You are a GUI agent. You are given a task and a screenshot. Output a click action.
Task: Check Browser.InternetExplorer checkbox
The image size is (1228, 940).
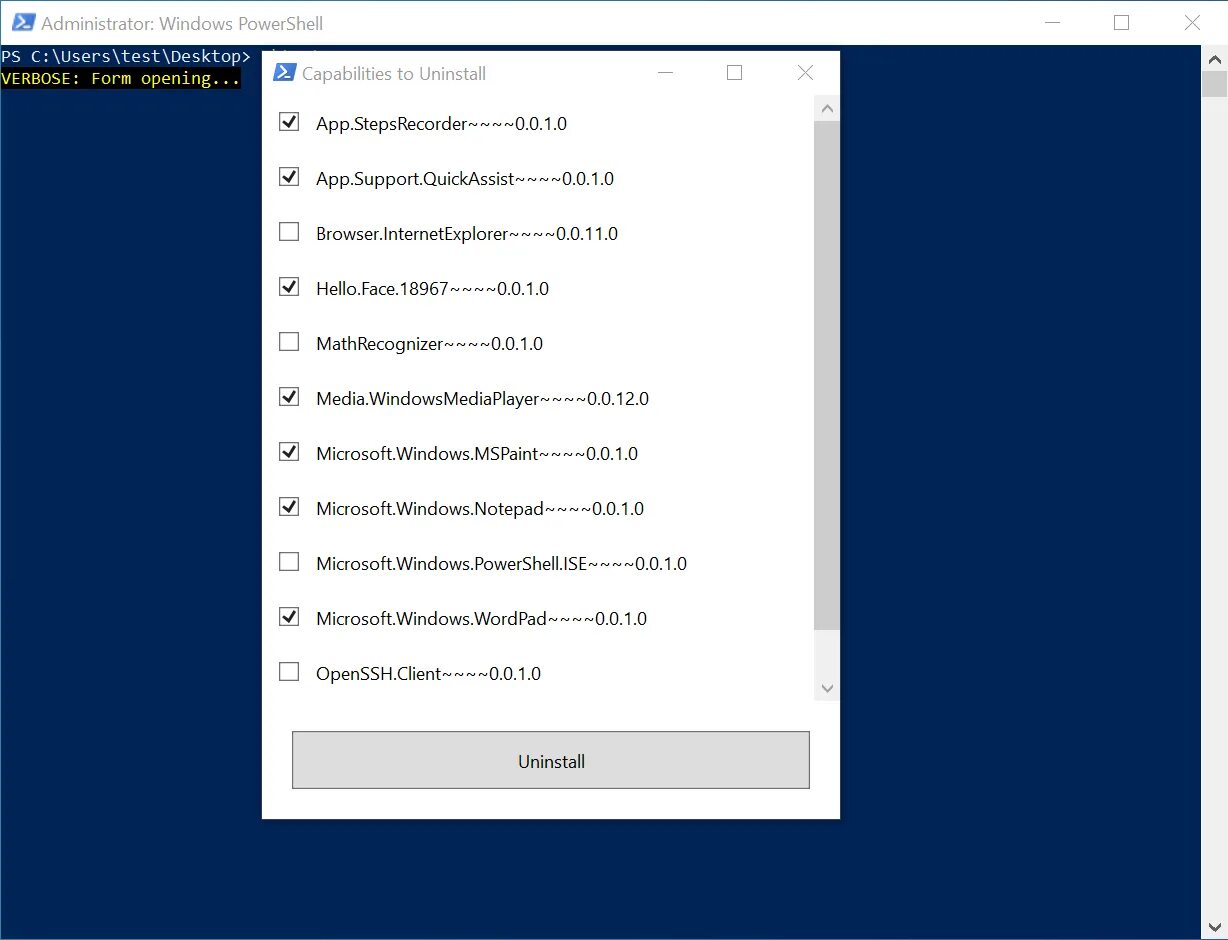[x=289, y=232]
